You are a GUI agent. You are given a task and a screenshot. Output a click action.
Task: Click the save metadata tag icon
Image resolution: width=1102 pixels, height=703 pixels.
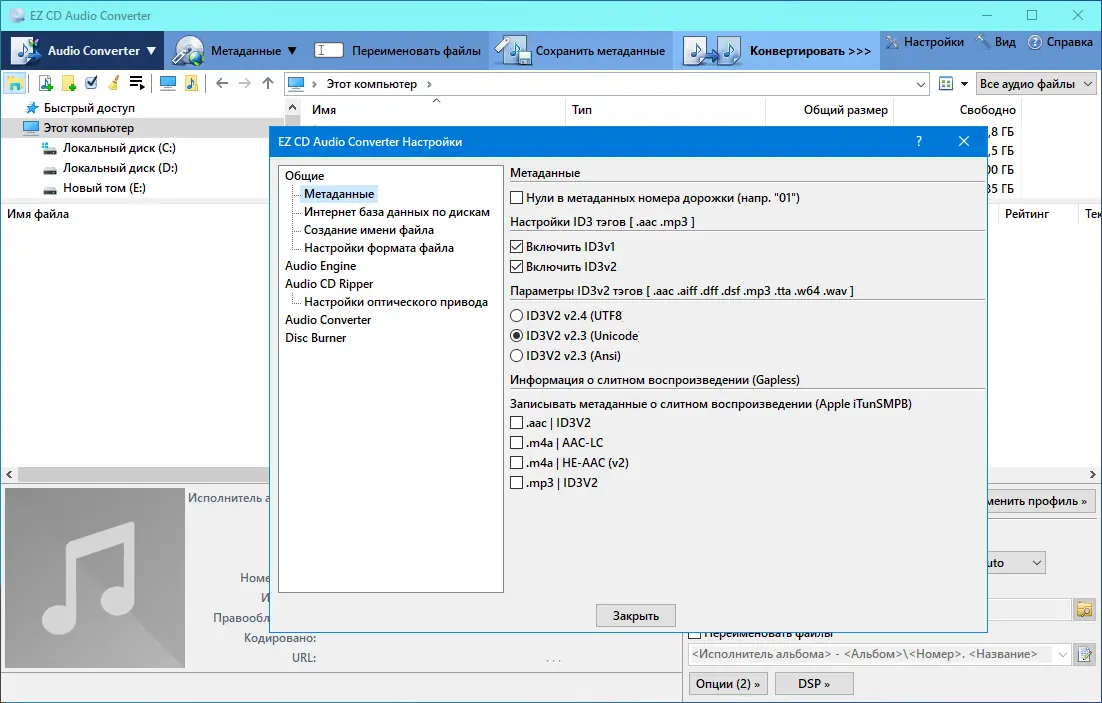coord(512,50)
